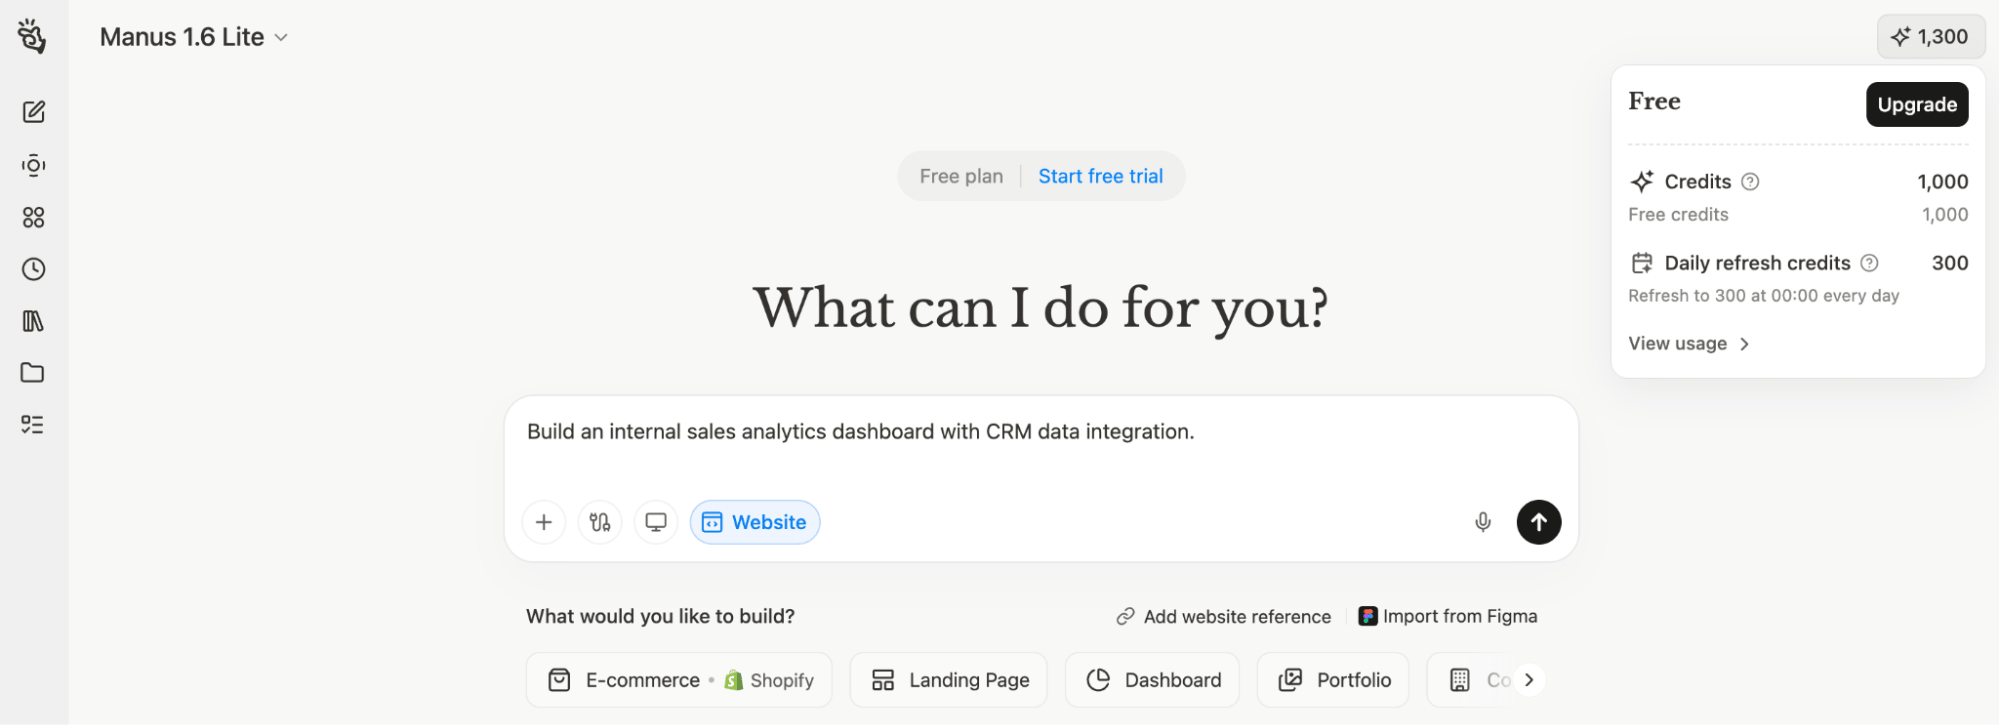
Task: Open the checklist tasks icon in sidebar
Action: [x=33, y=425]
